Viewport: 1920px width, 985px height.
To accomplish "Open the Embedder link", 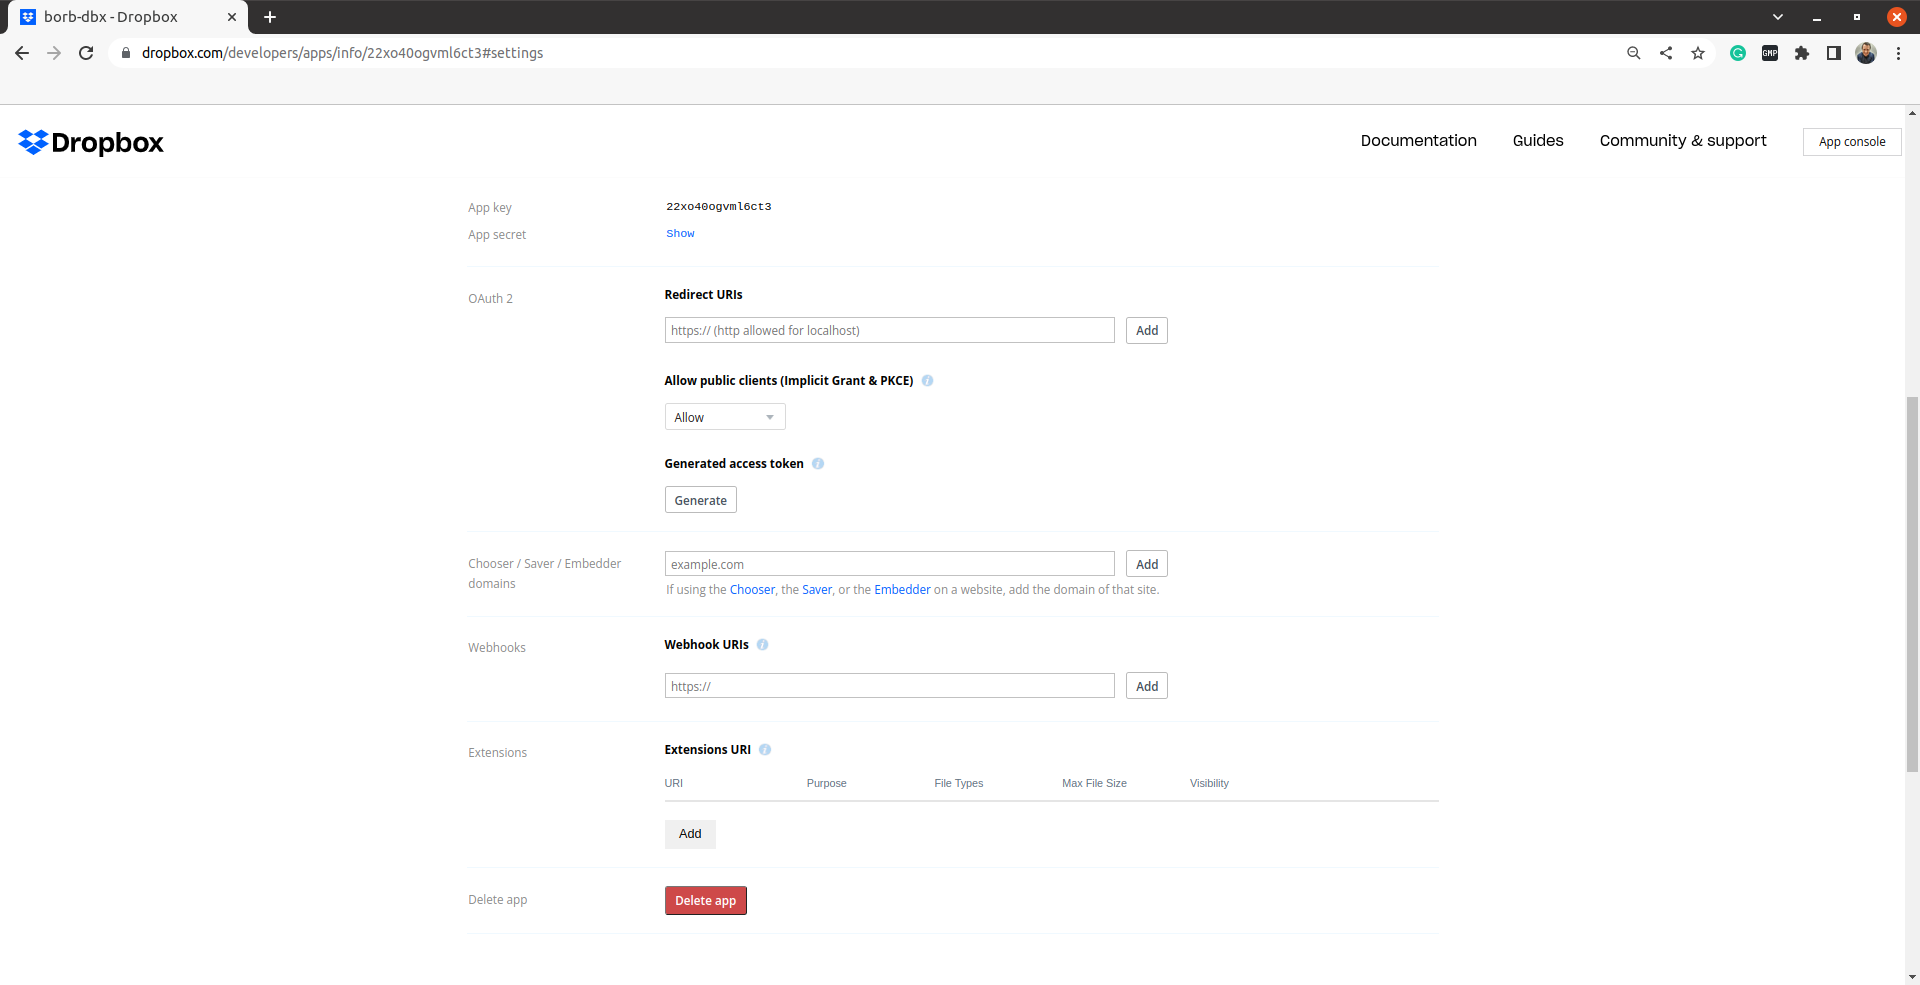I will tap(902, 590).
